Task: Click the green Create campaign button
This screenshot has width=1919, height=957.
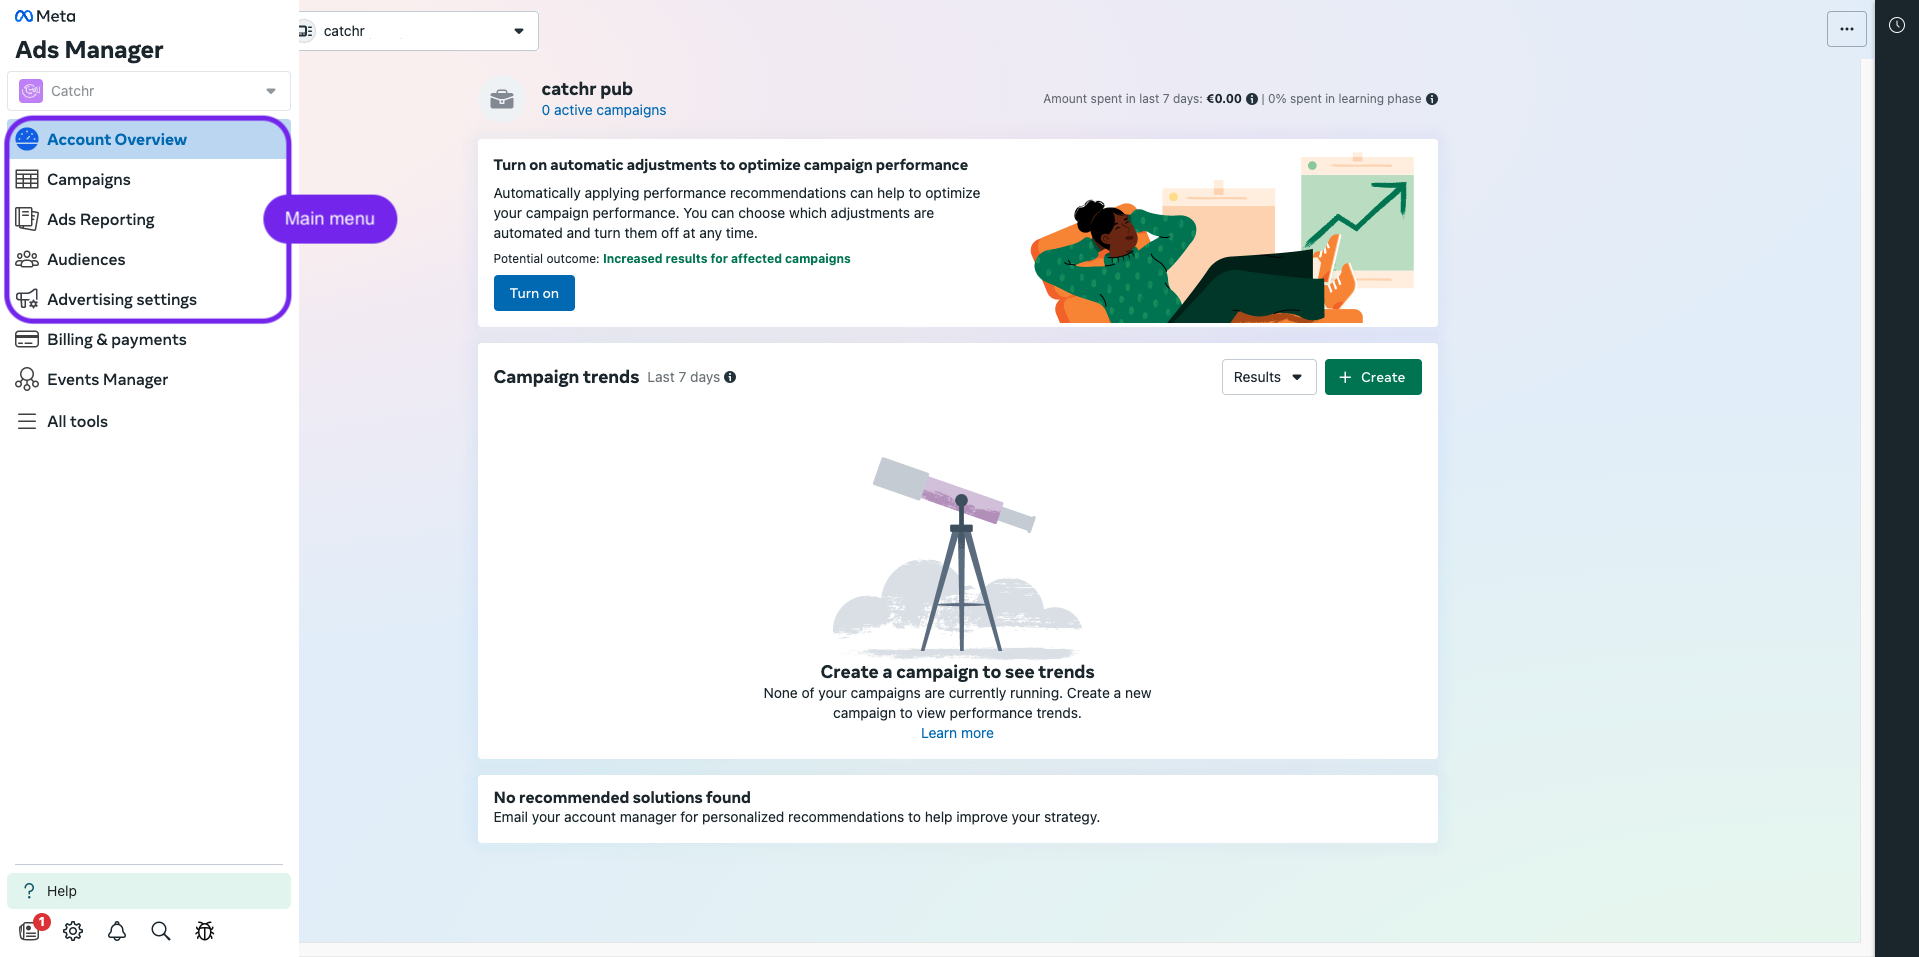Action: (x=1373, y=377)
